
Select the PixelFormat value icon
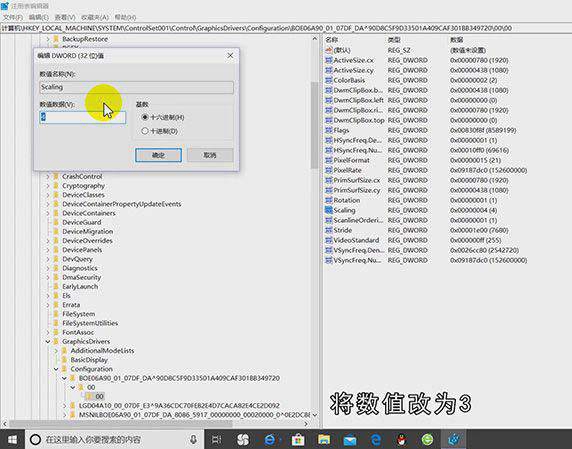pyautogui.click(x=328, y=160)
